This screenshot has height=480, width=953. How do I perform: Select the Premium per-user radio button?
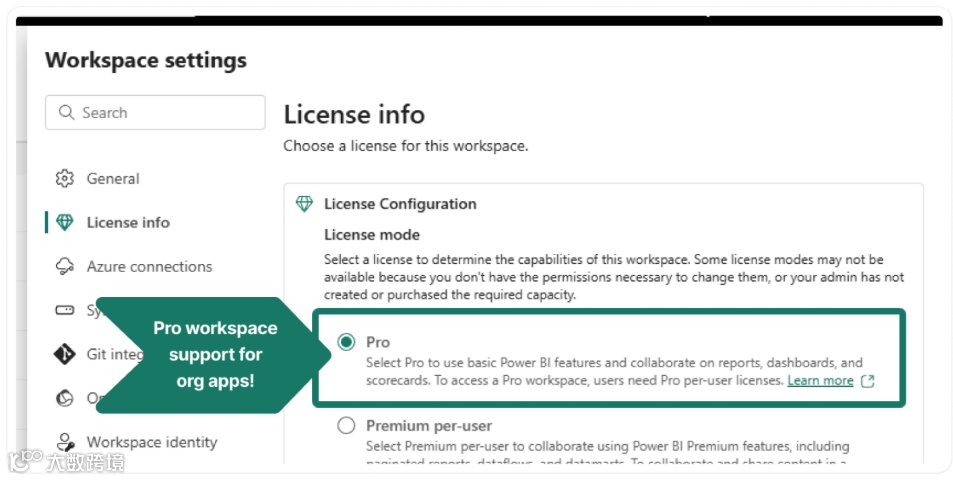[x=346, y=426]
